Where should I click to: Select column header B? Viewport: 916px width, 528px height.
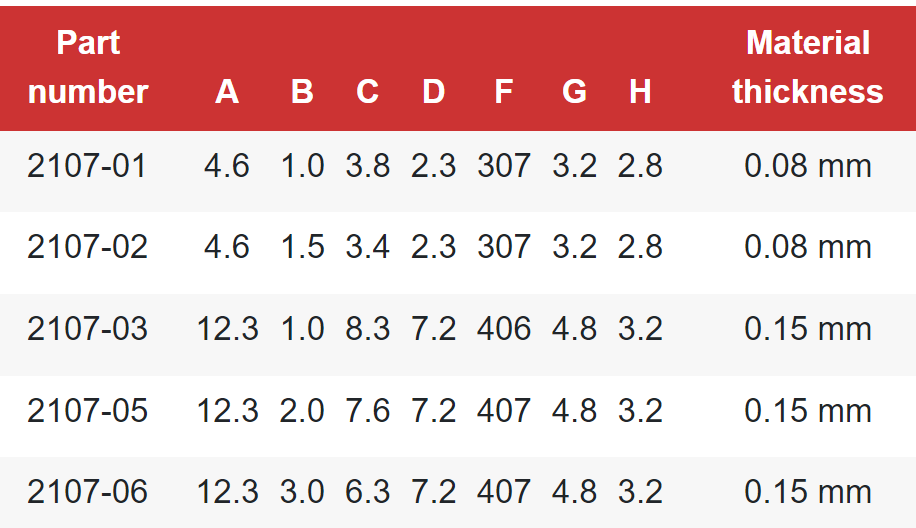(x=302, y=92)
